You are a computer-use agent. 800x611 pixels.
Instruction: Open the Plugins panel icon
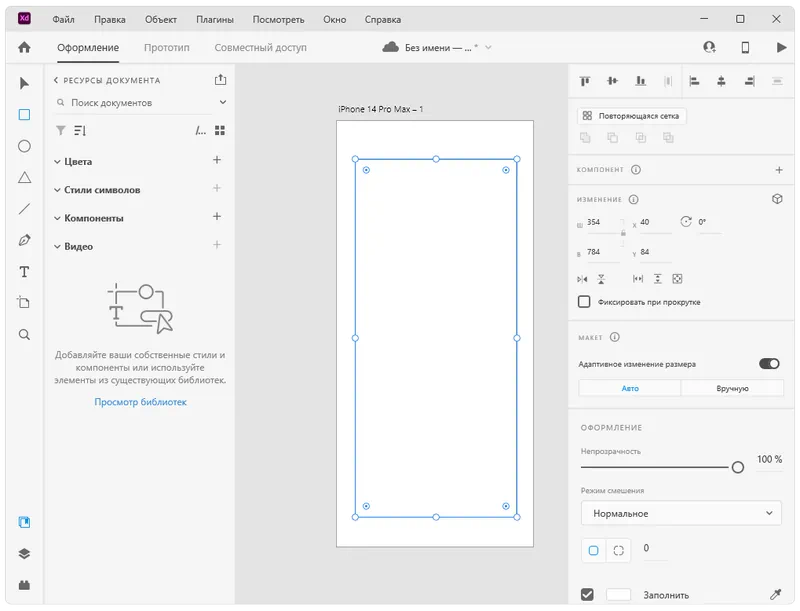point(24,585)
